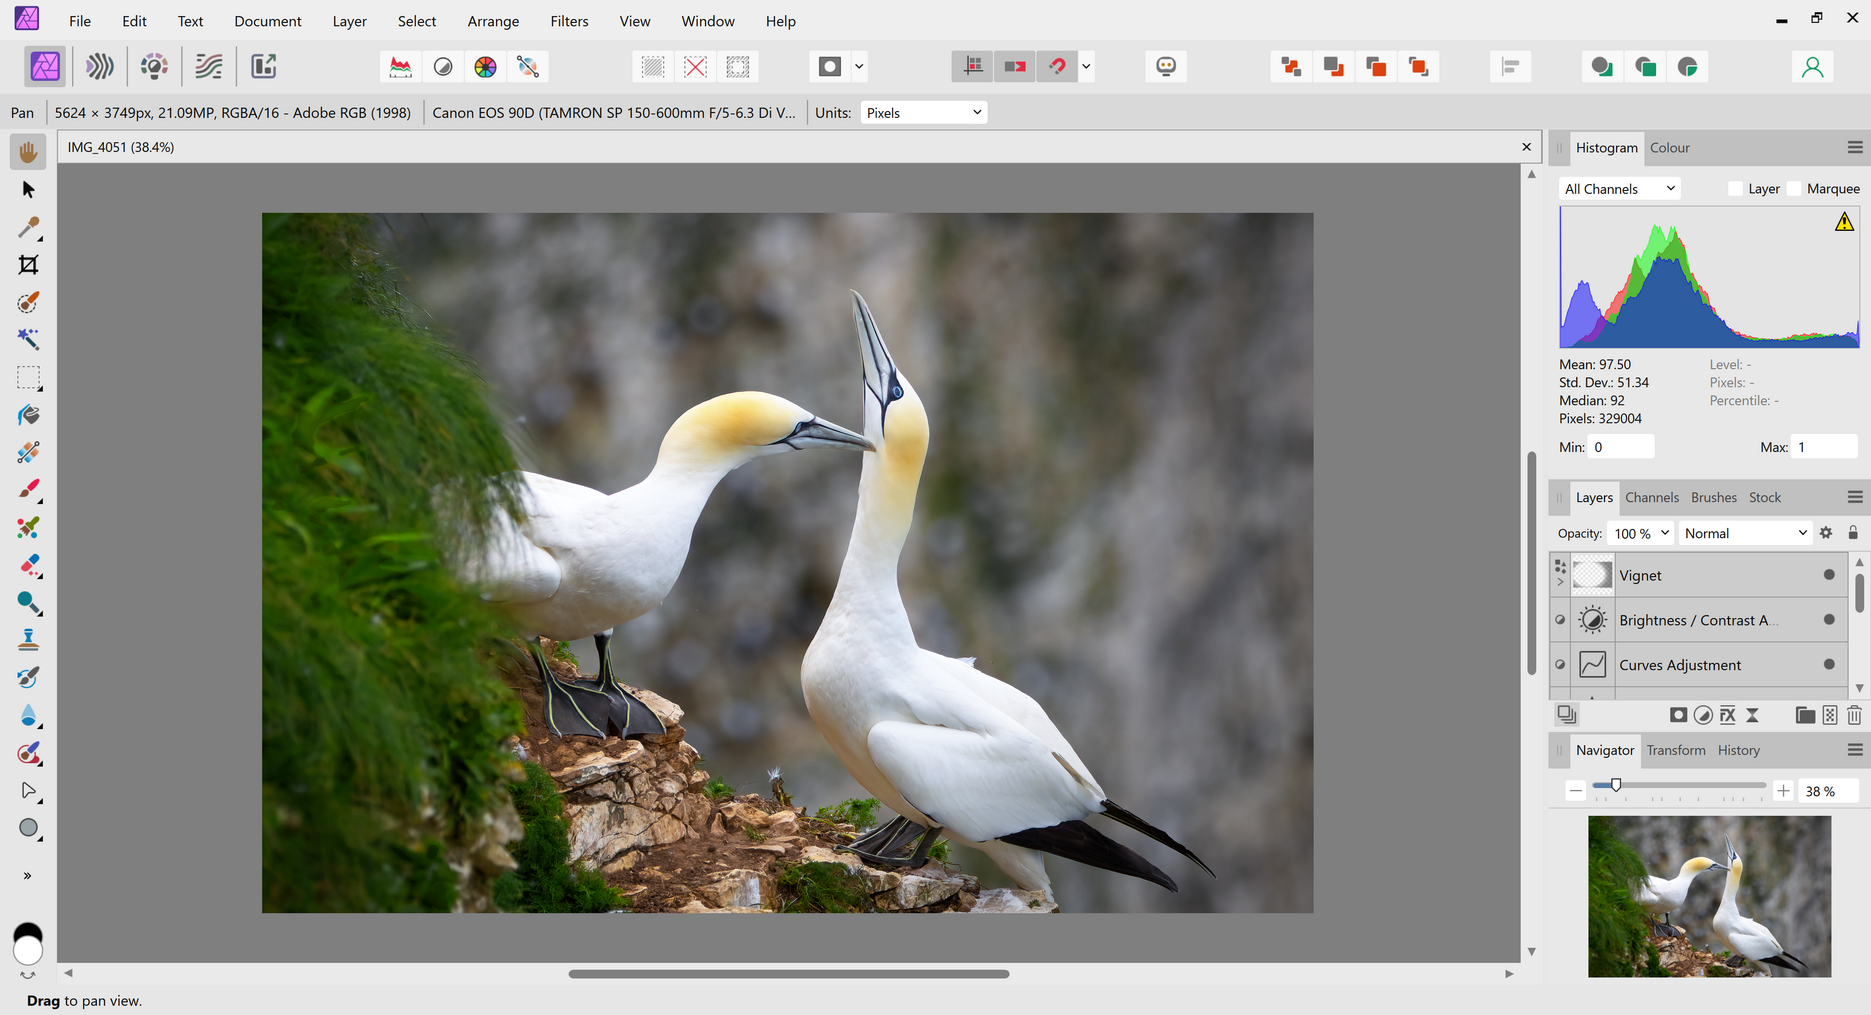The image size is (1871, 1015).
Task: Click the Navigator zoom slider handle
Action: click(x=1616, y=786)
